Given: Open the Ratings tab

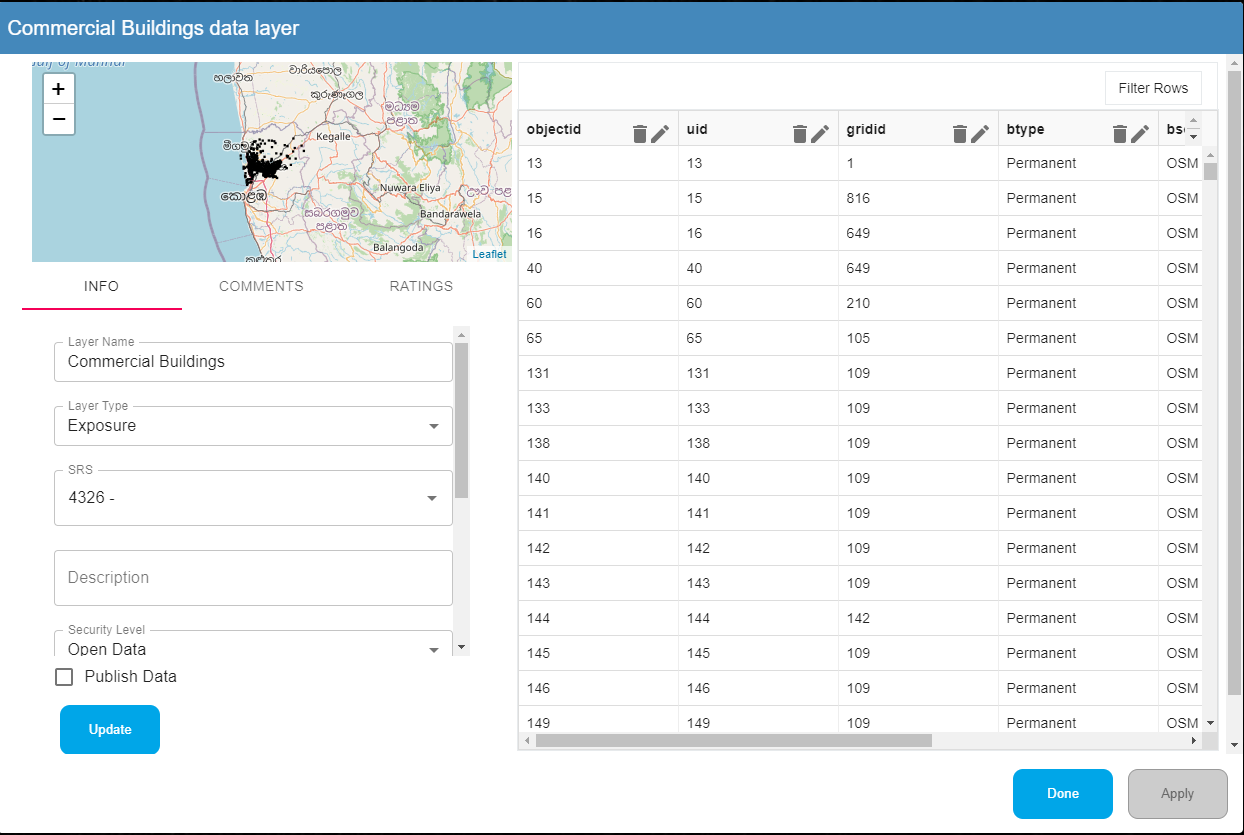Looking at the screenshot, I should point(421,286).
